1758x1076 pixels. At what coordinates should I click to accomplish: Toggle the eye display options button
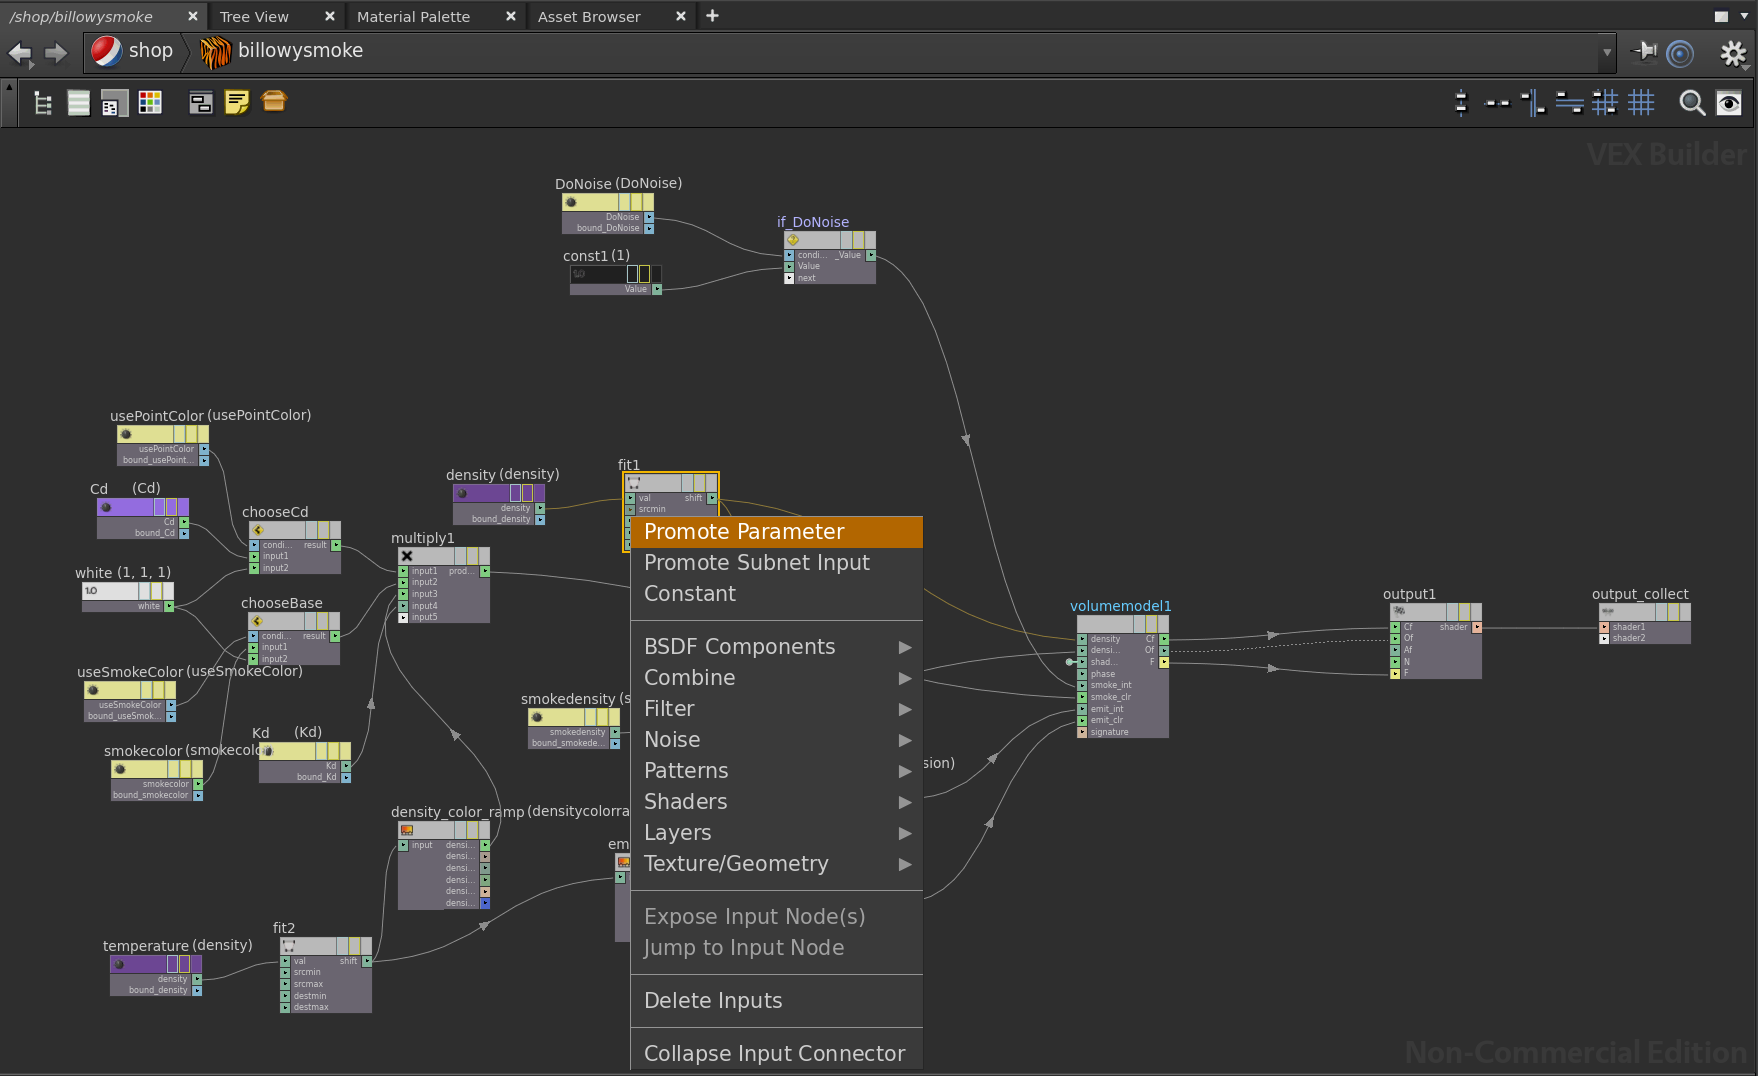(1729, 103)
